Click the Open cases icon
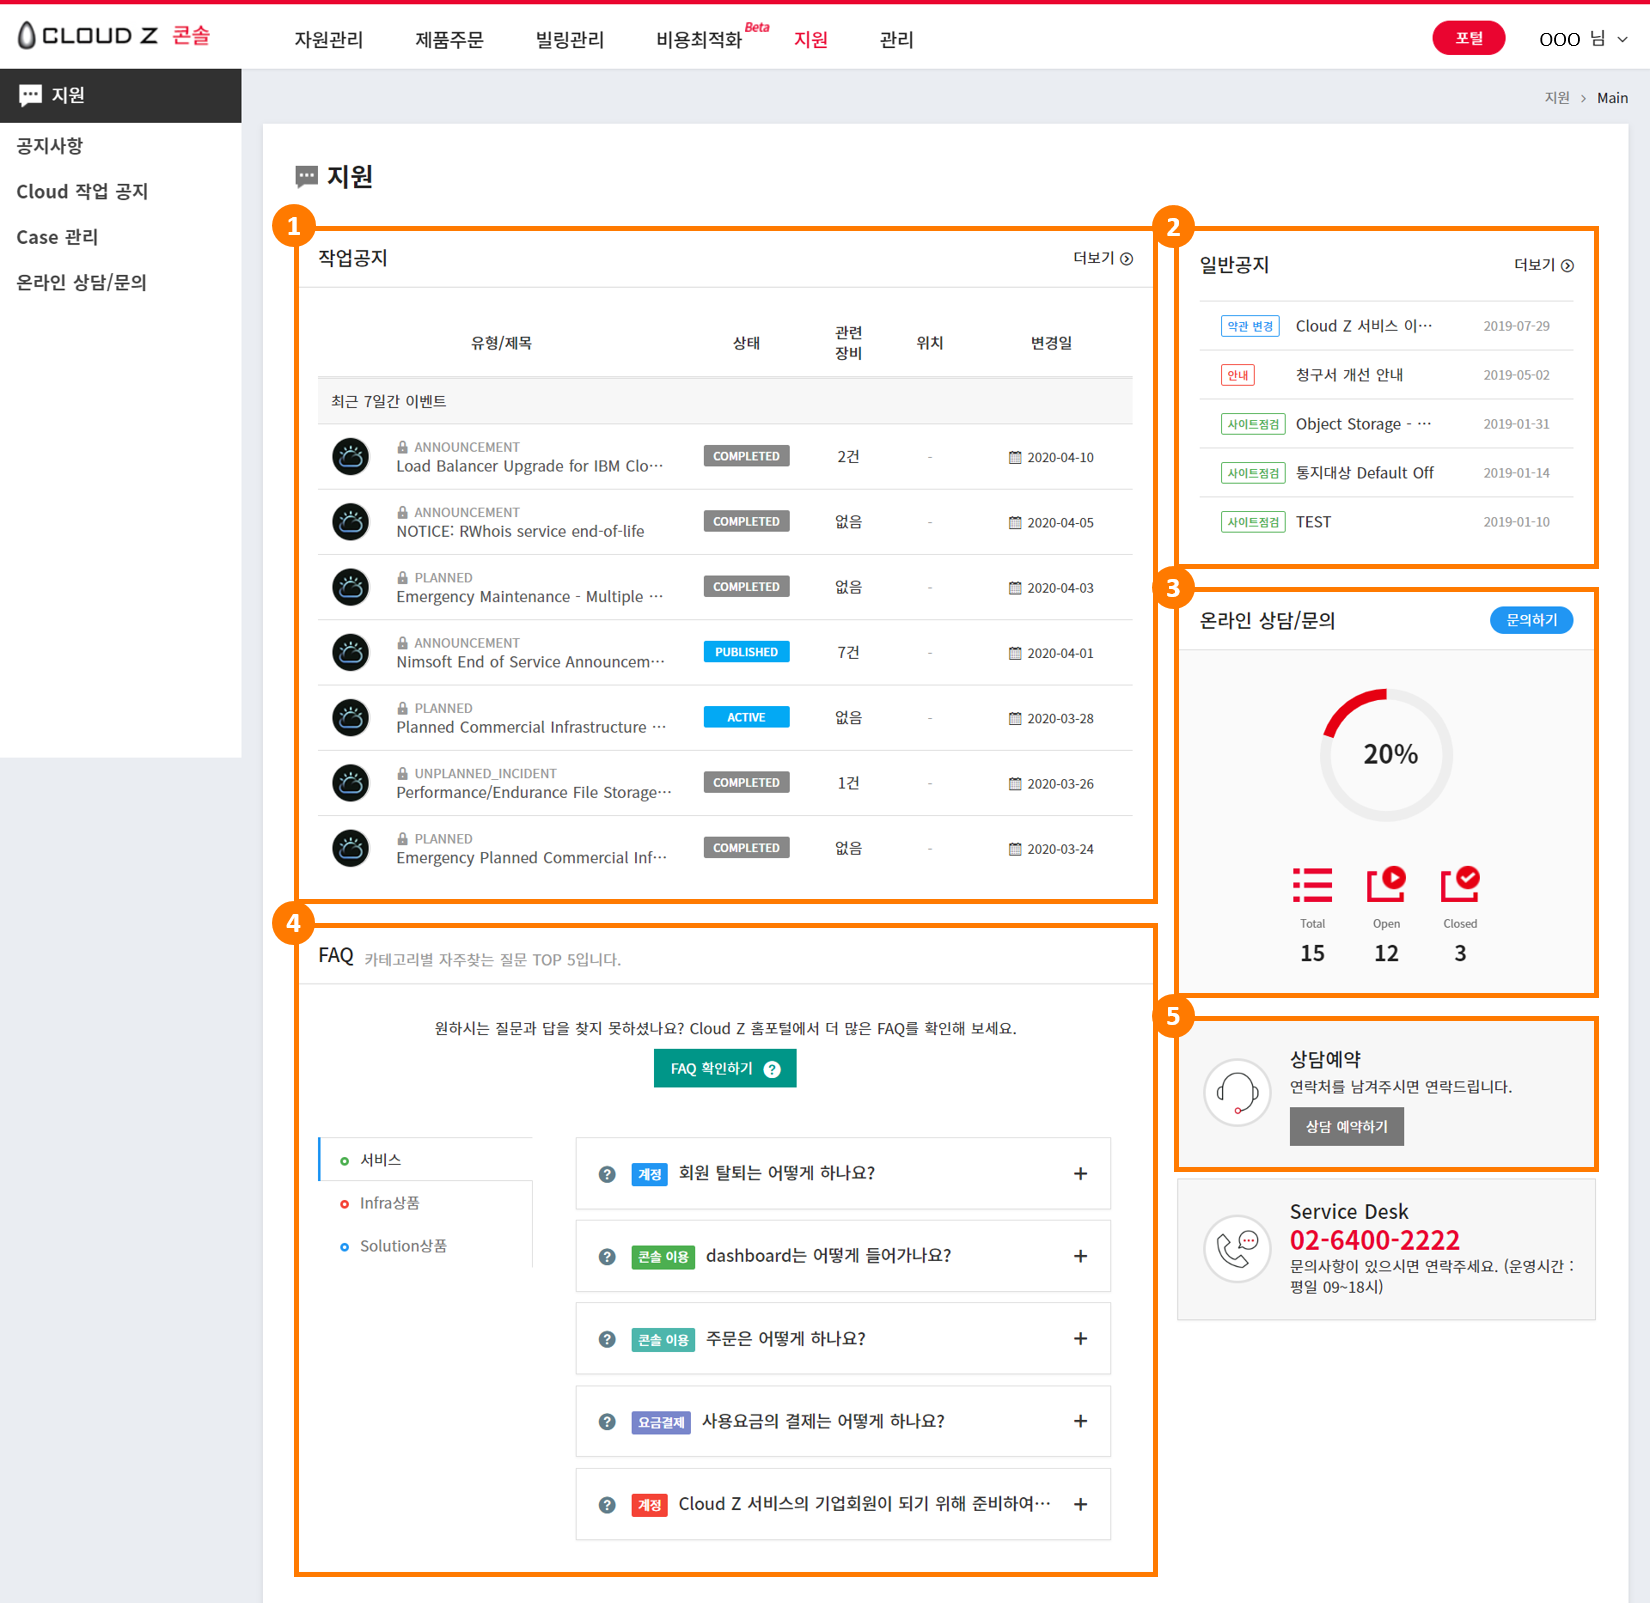Image resolution: width=1650 pixels, height=1603 pixels. 1386,884
